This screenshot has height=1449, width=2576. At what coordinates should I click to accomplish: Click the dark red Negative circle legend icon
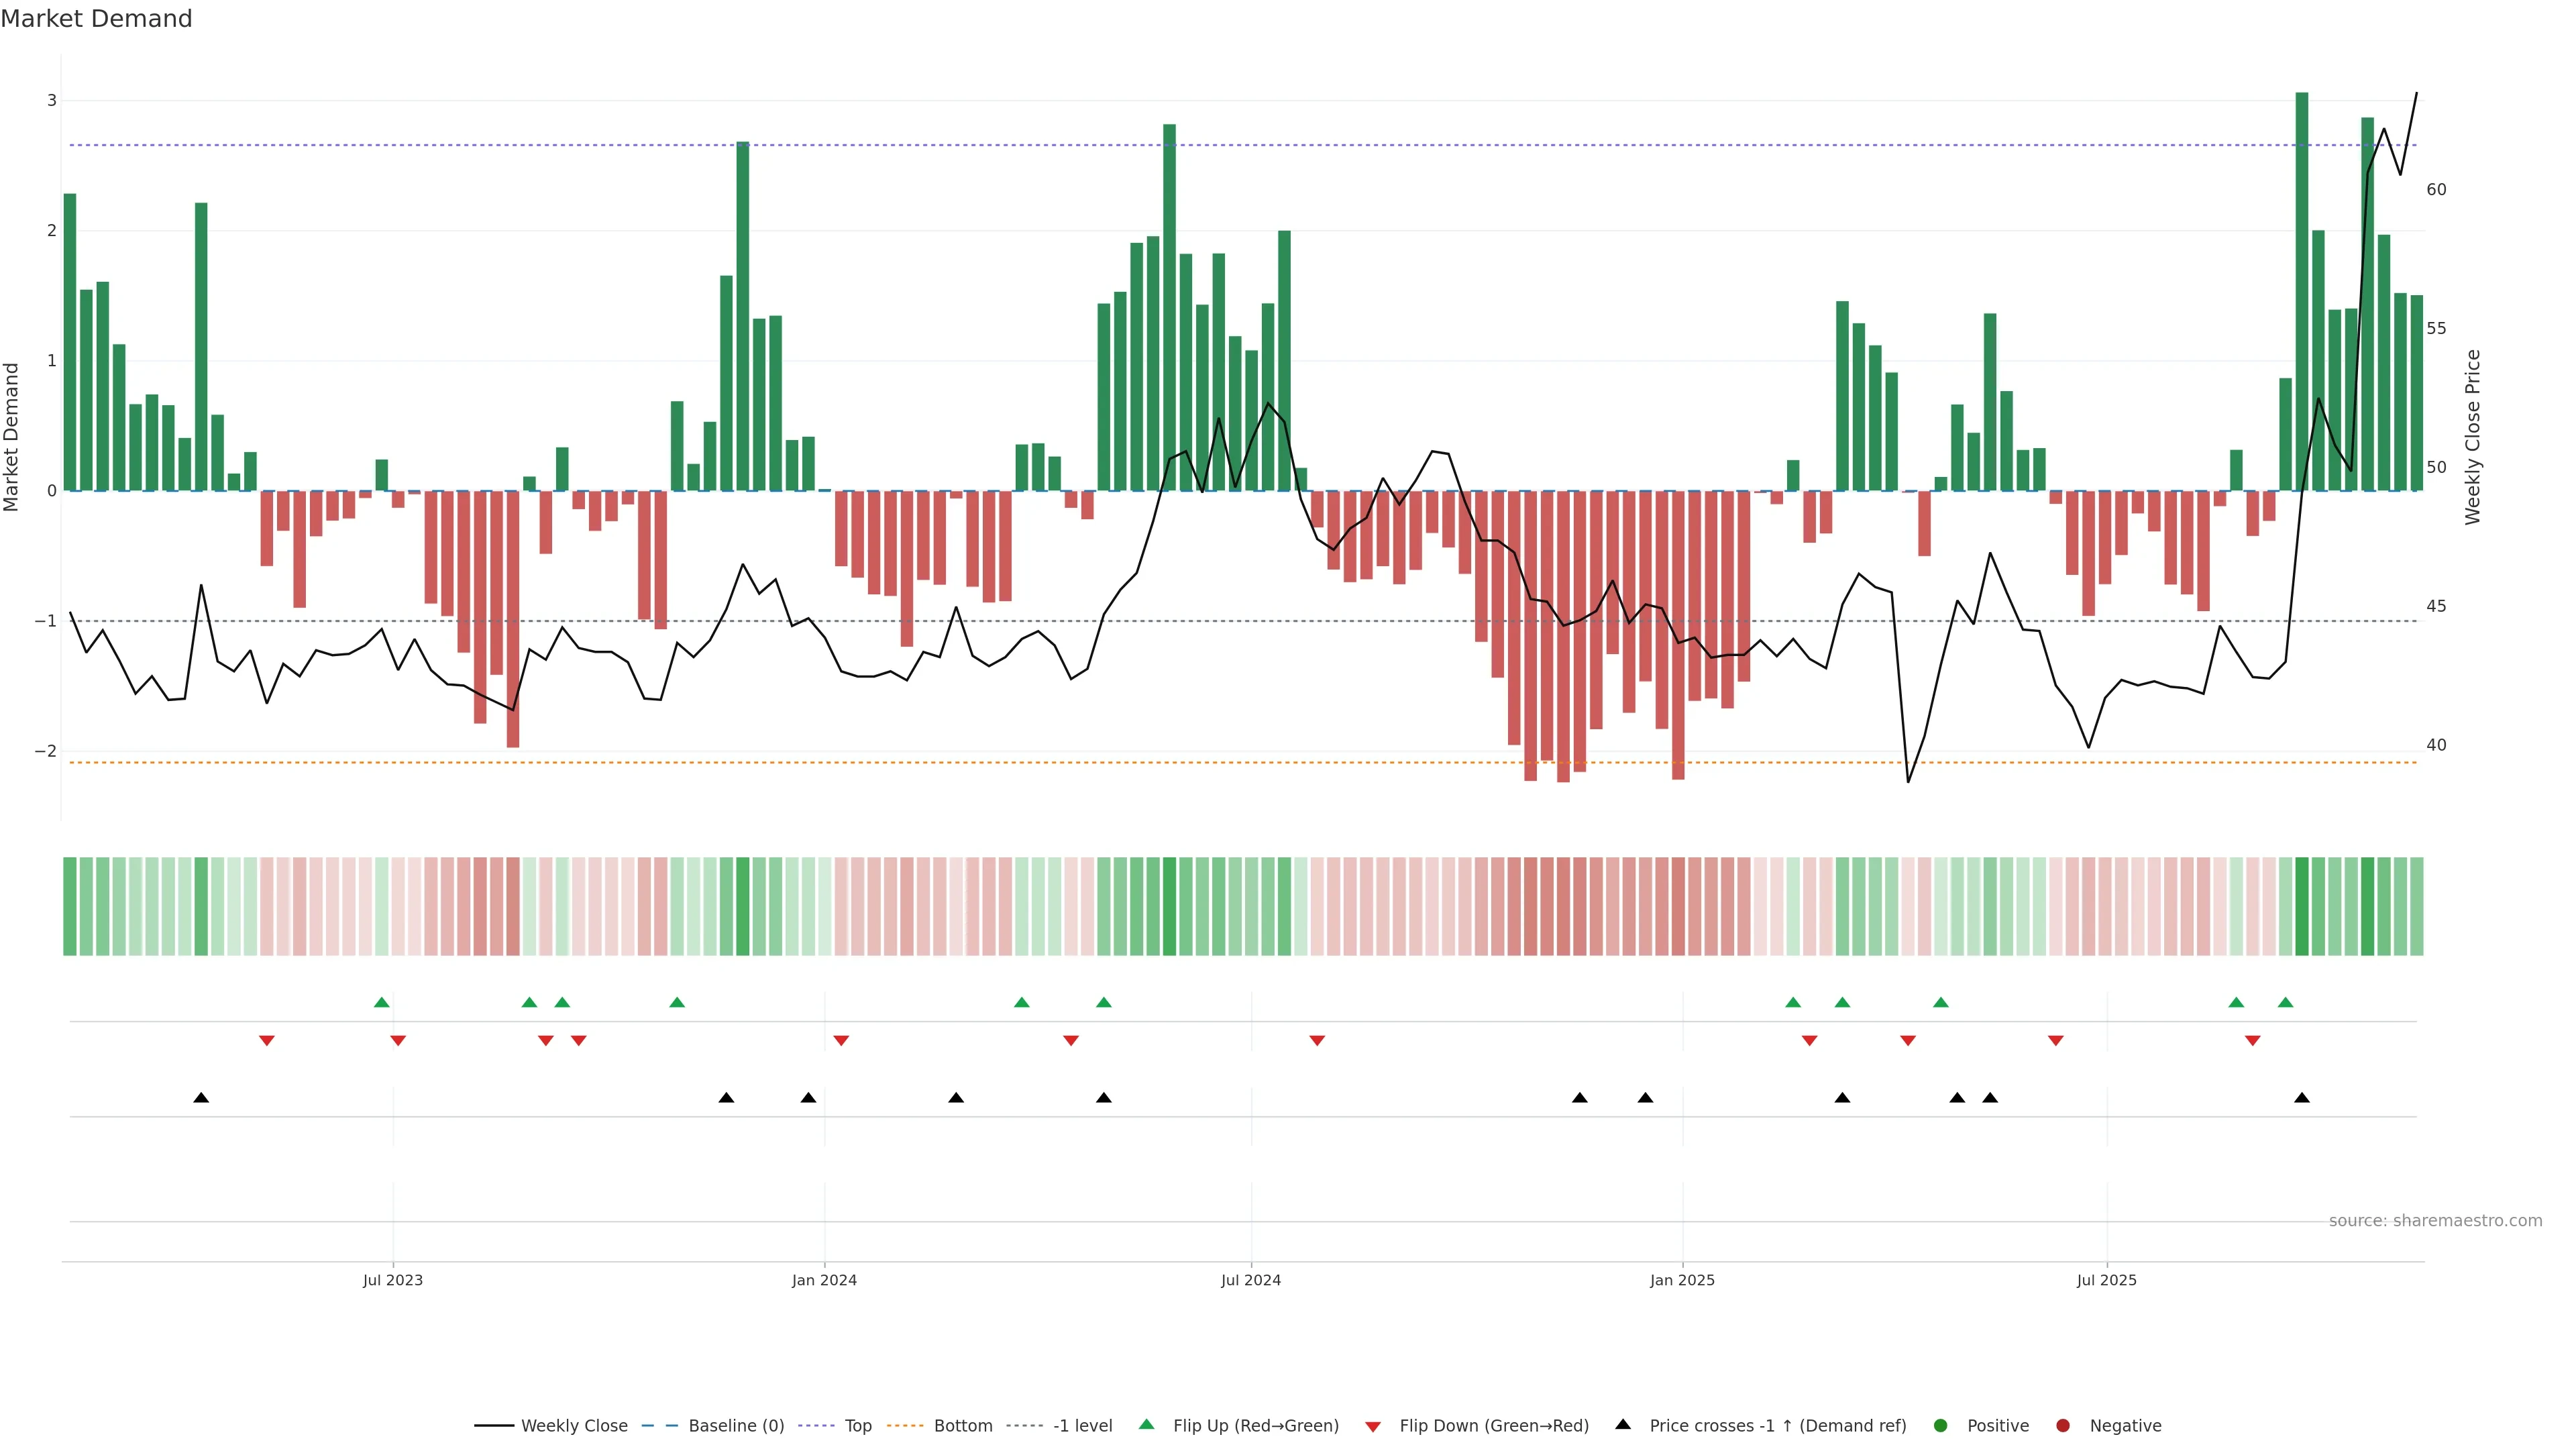(x=2063, y=1425)
